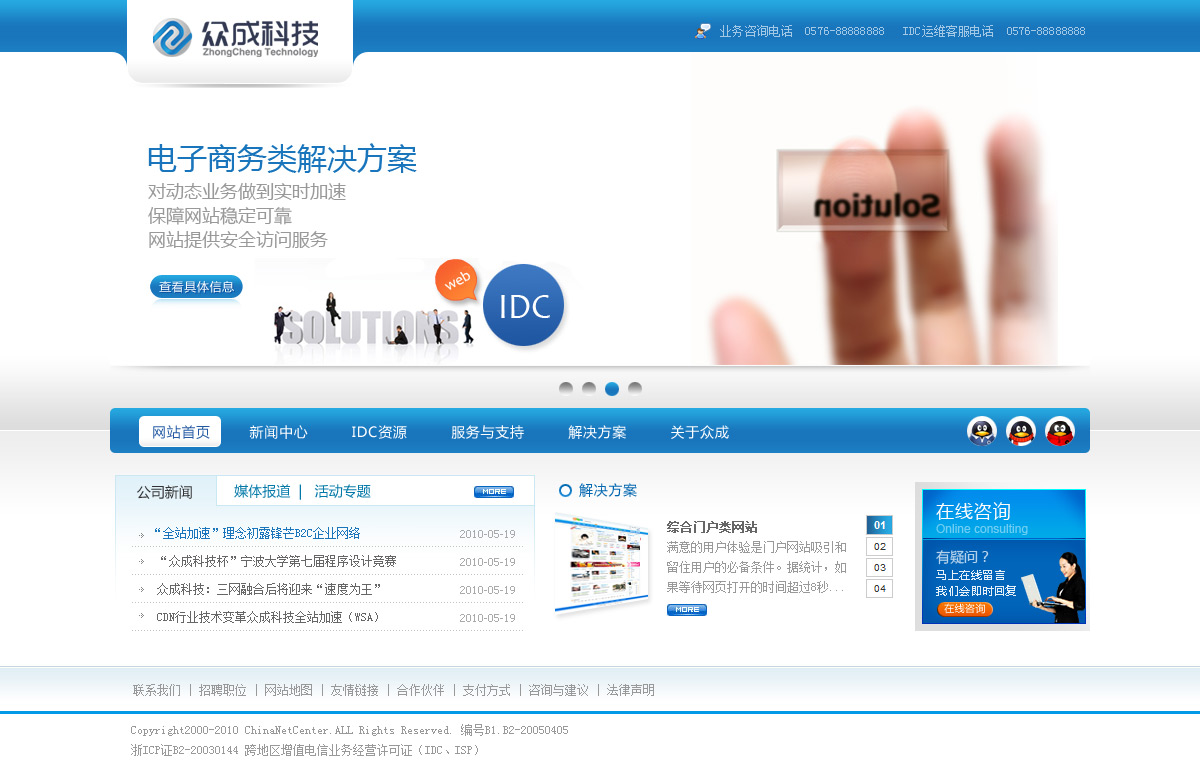Click the blue IDC circle icon
The image size is (1200, 772).
point(524,306)
